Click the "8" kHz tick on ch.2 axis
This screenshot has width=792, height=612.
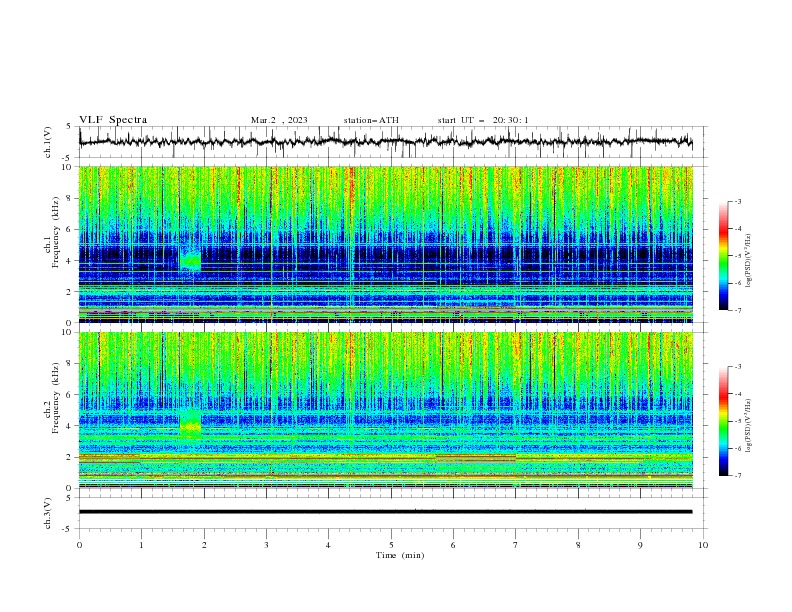(x=70, y=364)
